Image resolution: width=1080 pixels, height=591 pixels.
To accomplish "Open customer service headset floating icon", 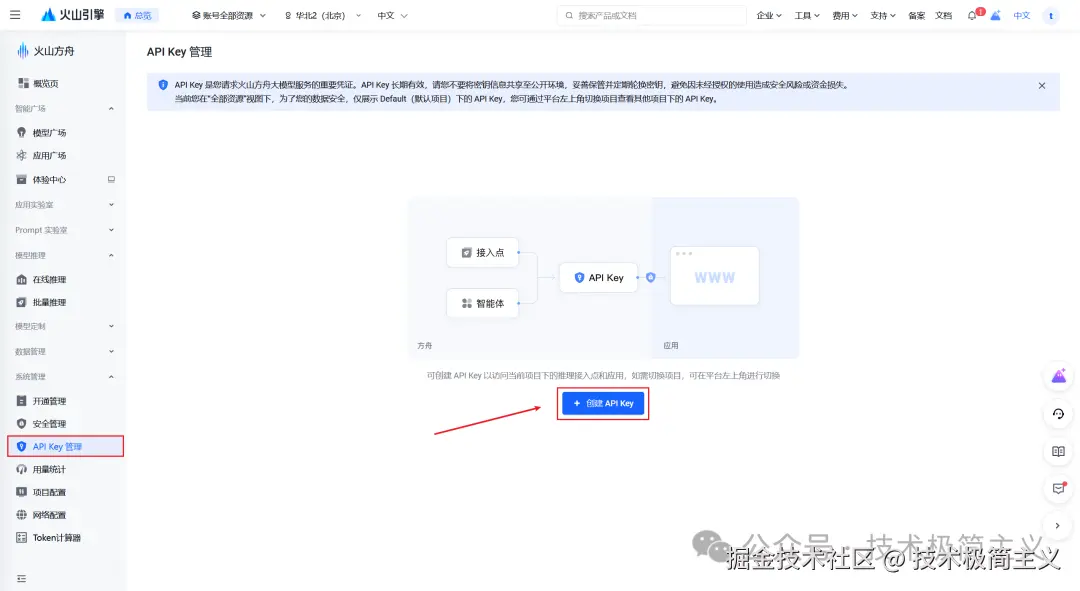I will (1059, 414).
